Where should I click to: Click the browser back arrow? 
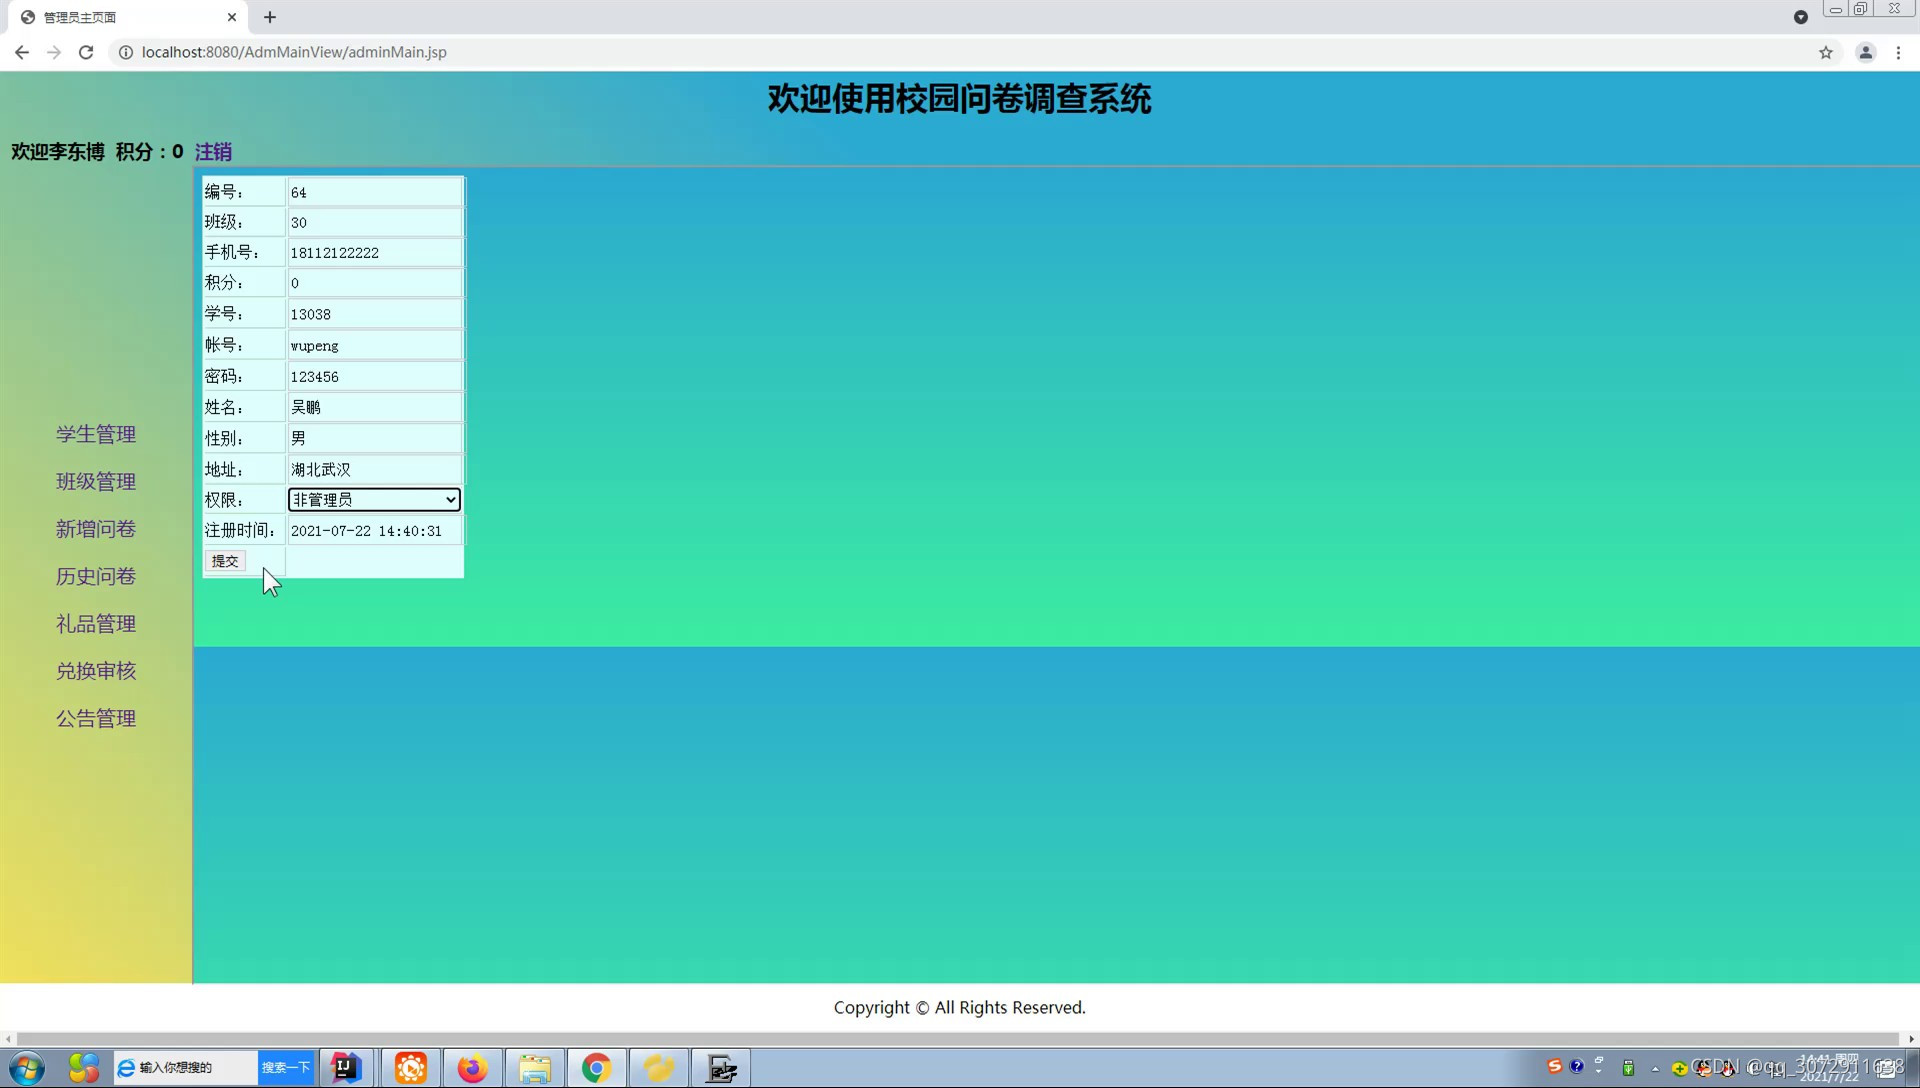click(21, 52)
